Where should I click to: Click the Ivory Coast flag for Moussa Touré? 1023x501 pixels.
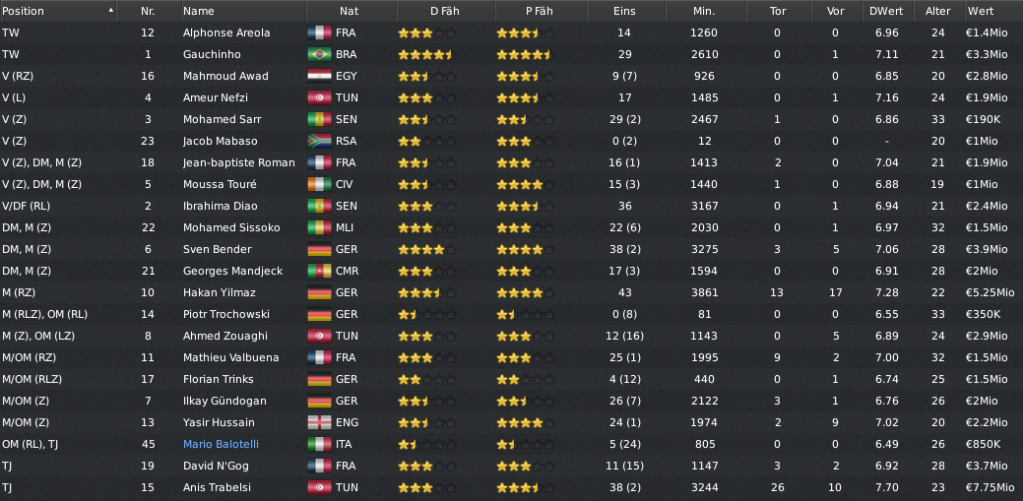(320, 184)
